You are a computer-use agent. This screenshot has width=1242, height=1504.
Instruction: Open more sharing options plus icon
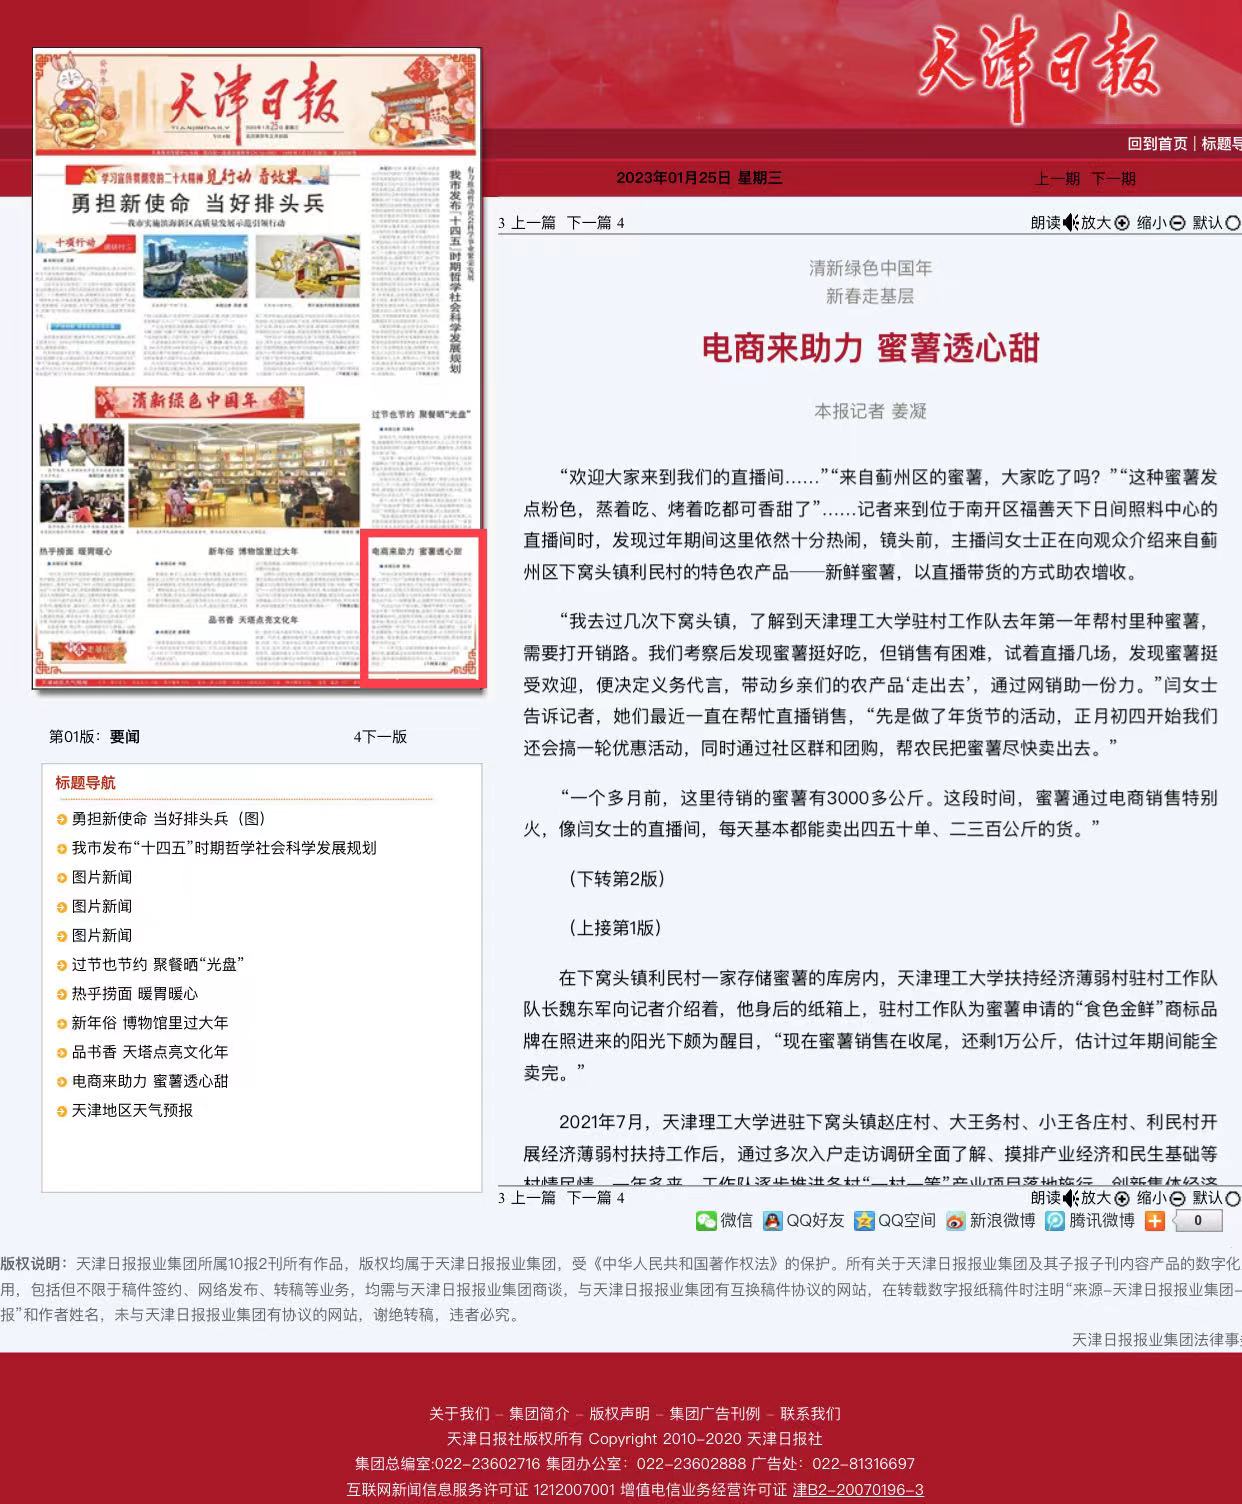tap(1155, 1221)
